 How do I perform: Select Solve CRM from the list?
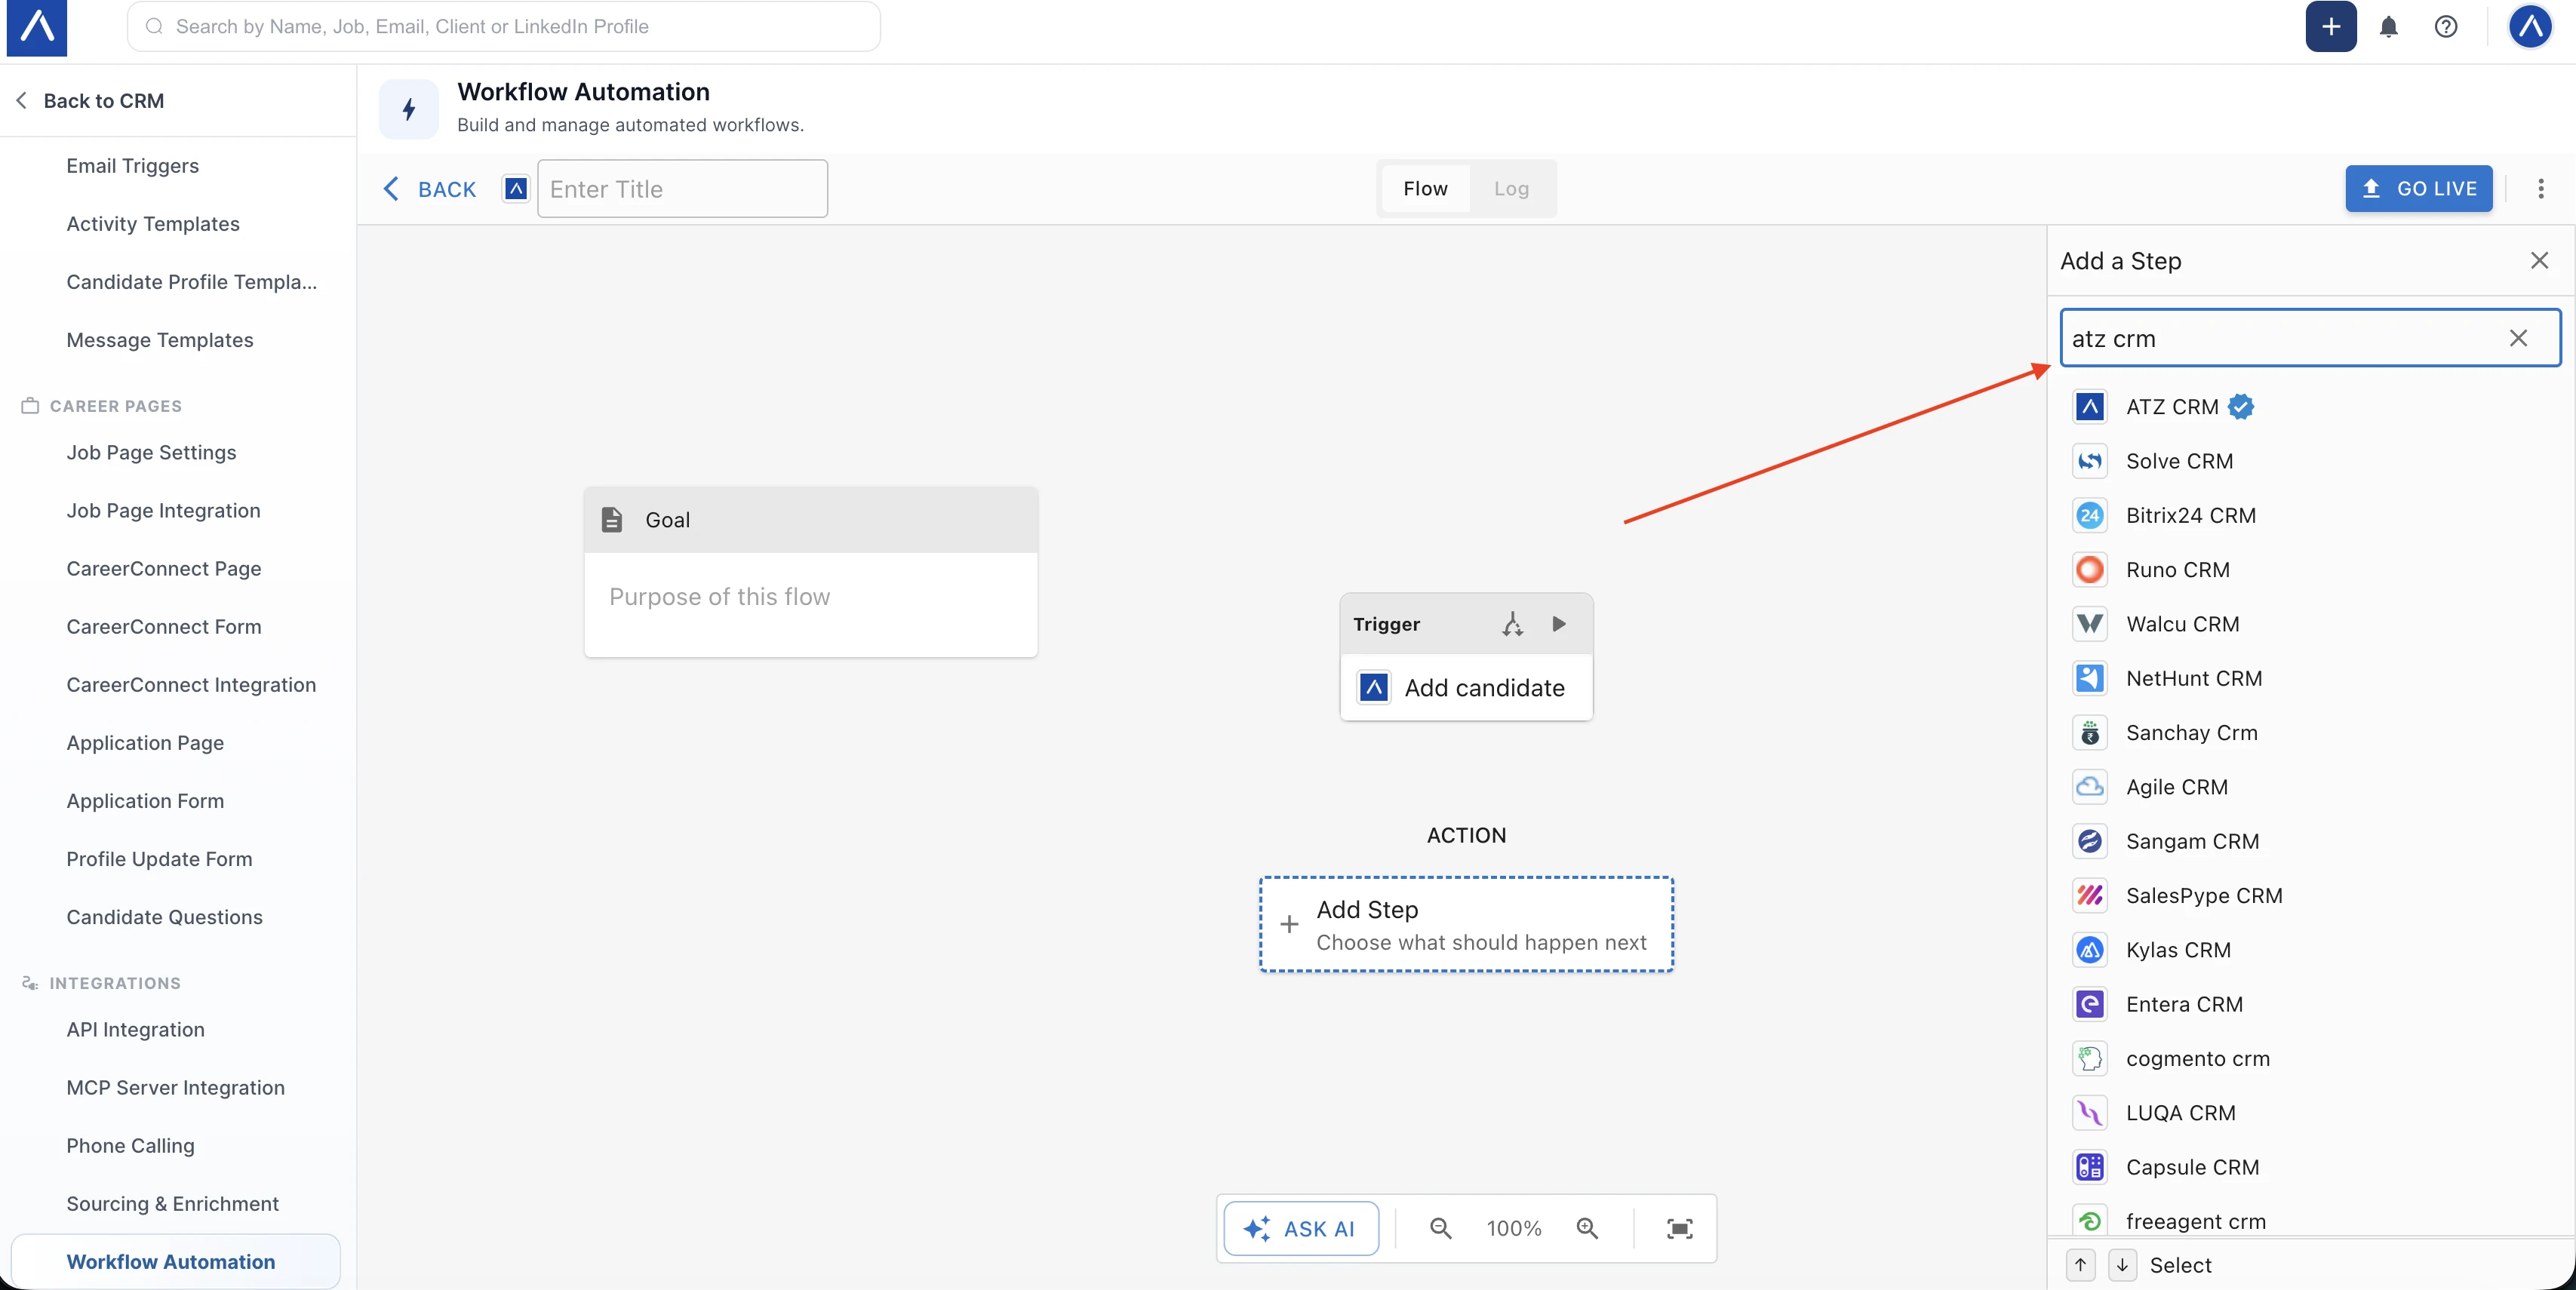click(2312, 461)
